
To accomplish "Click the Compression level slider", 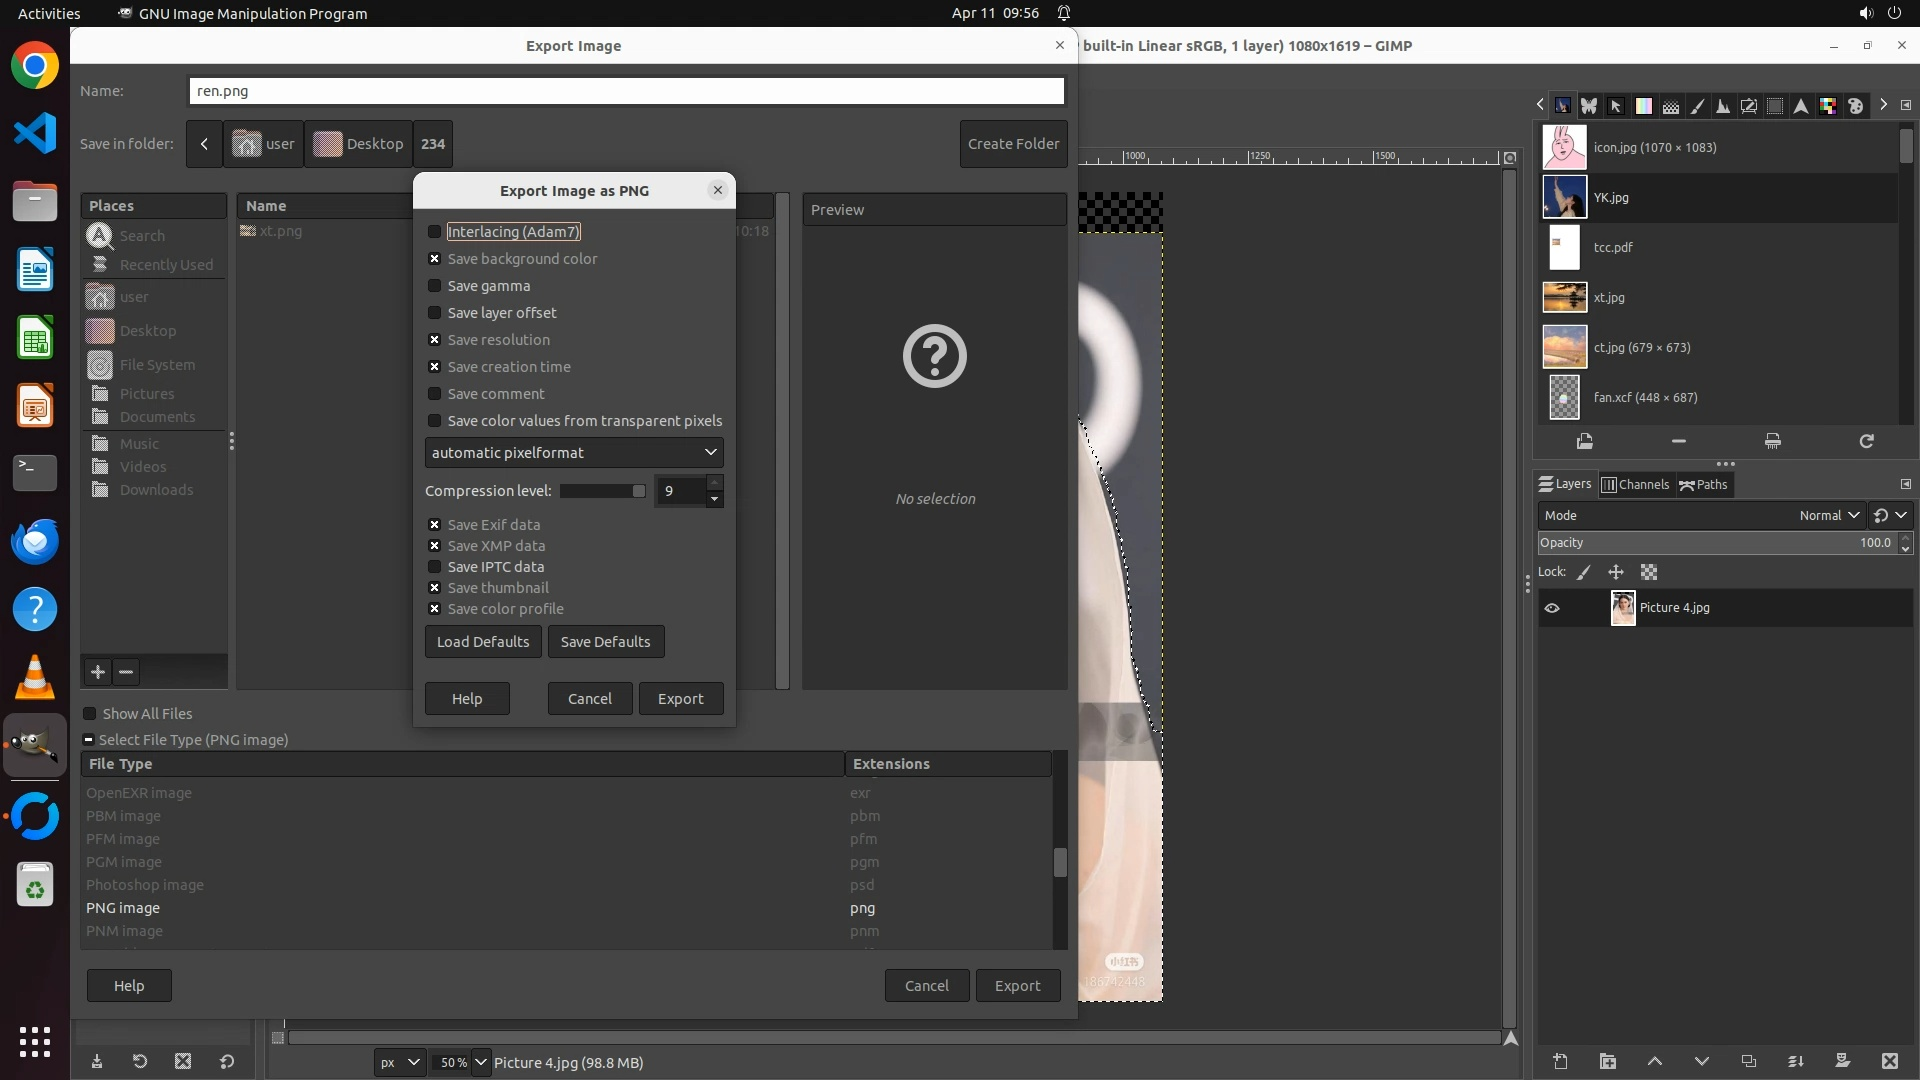I will click(x=602, y=491).
